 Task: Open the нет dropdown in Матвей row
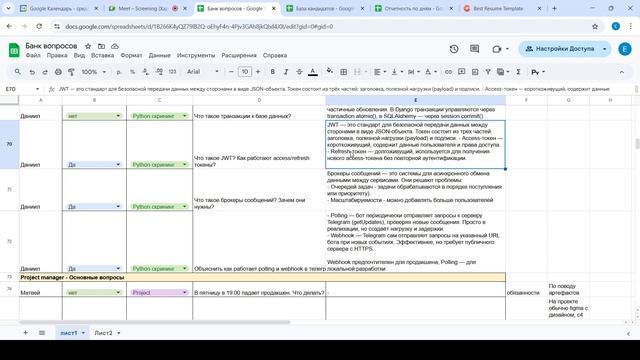(x=94, y=293)
